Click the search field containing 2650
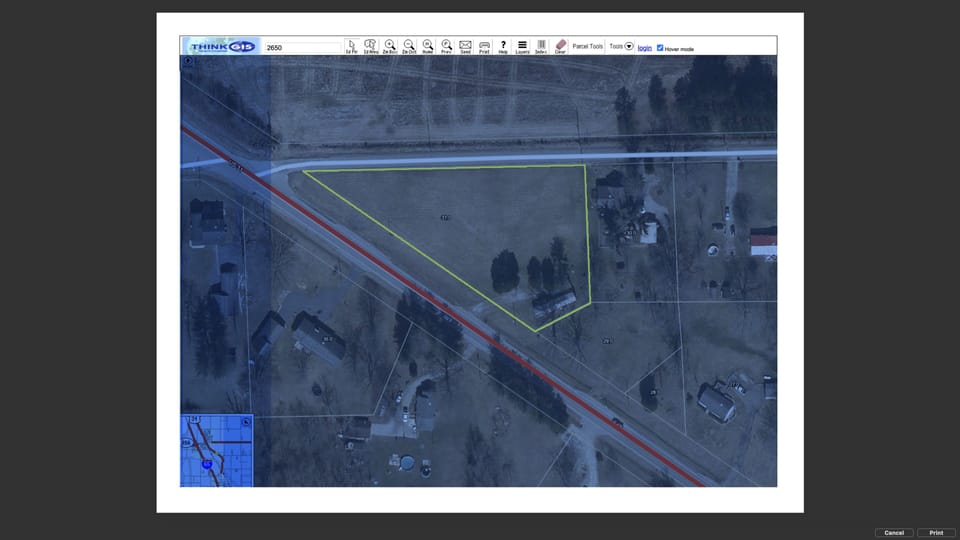Image resolution: width=960 pixels, height=540 pixels. [303, 47]
